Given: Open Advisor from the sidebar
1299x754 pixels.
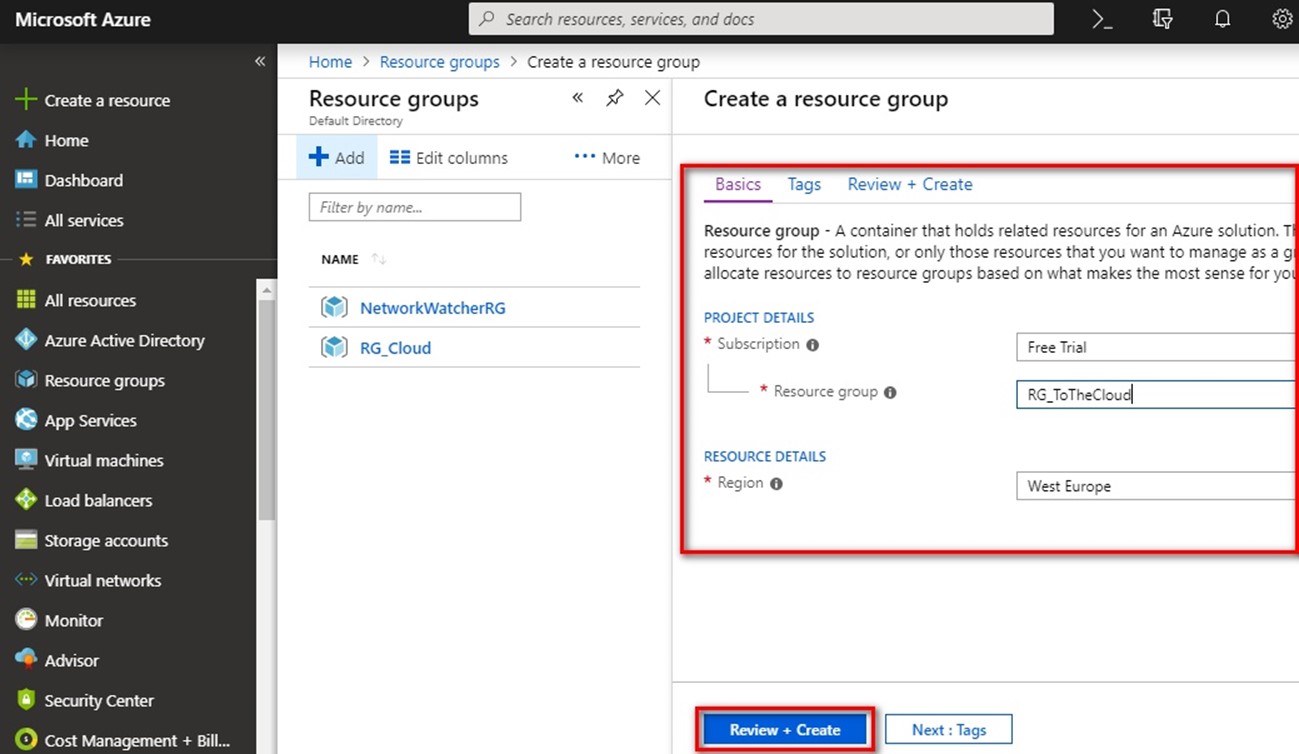Looking at the screenshot, I should [71, 660].
